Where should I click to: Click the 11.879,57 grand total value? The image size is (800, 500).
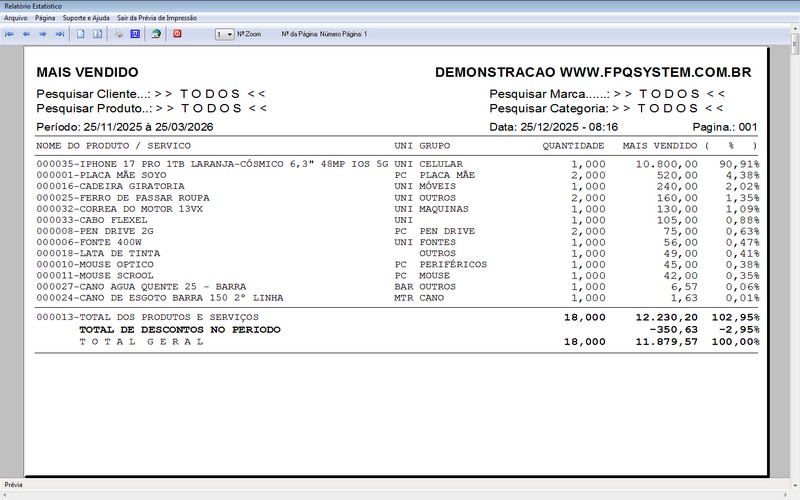click(666, 342)
